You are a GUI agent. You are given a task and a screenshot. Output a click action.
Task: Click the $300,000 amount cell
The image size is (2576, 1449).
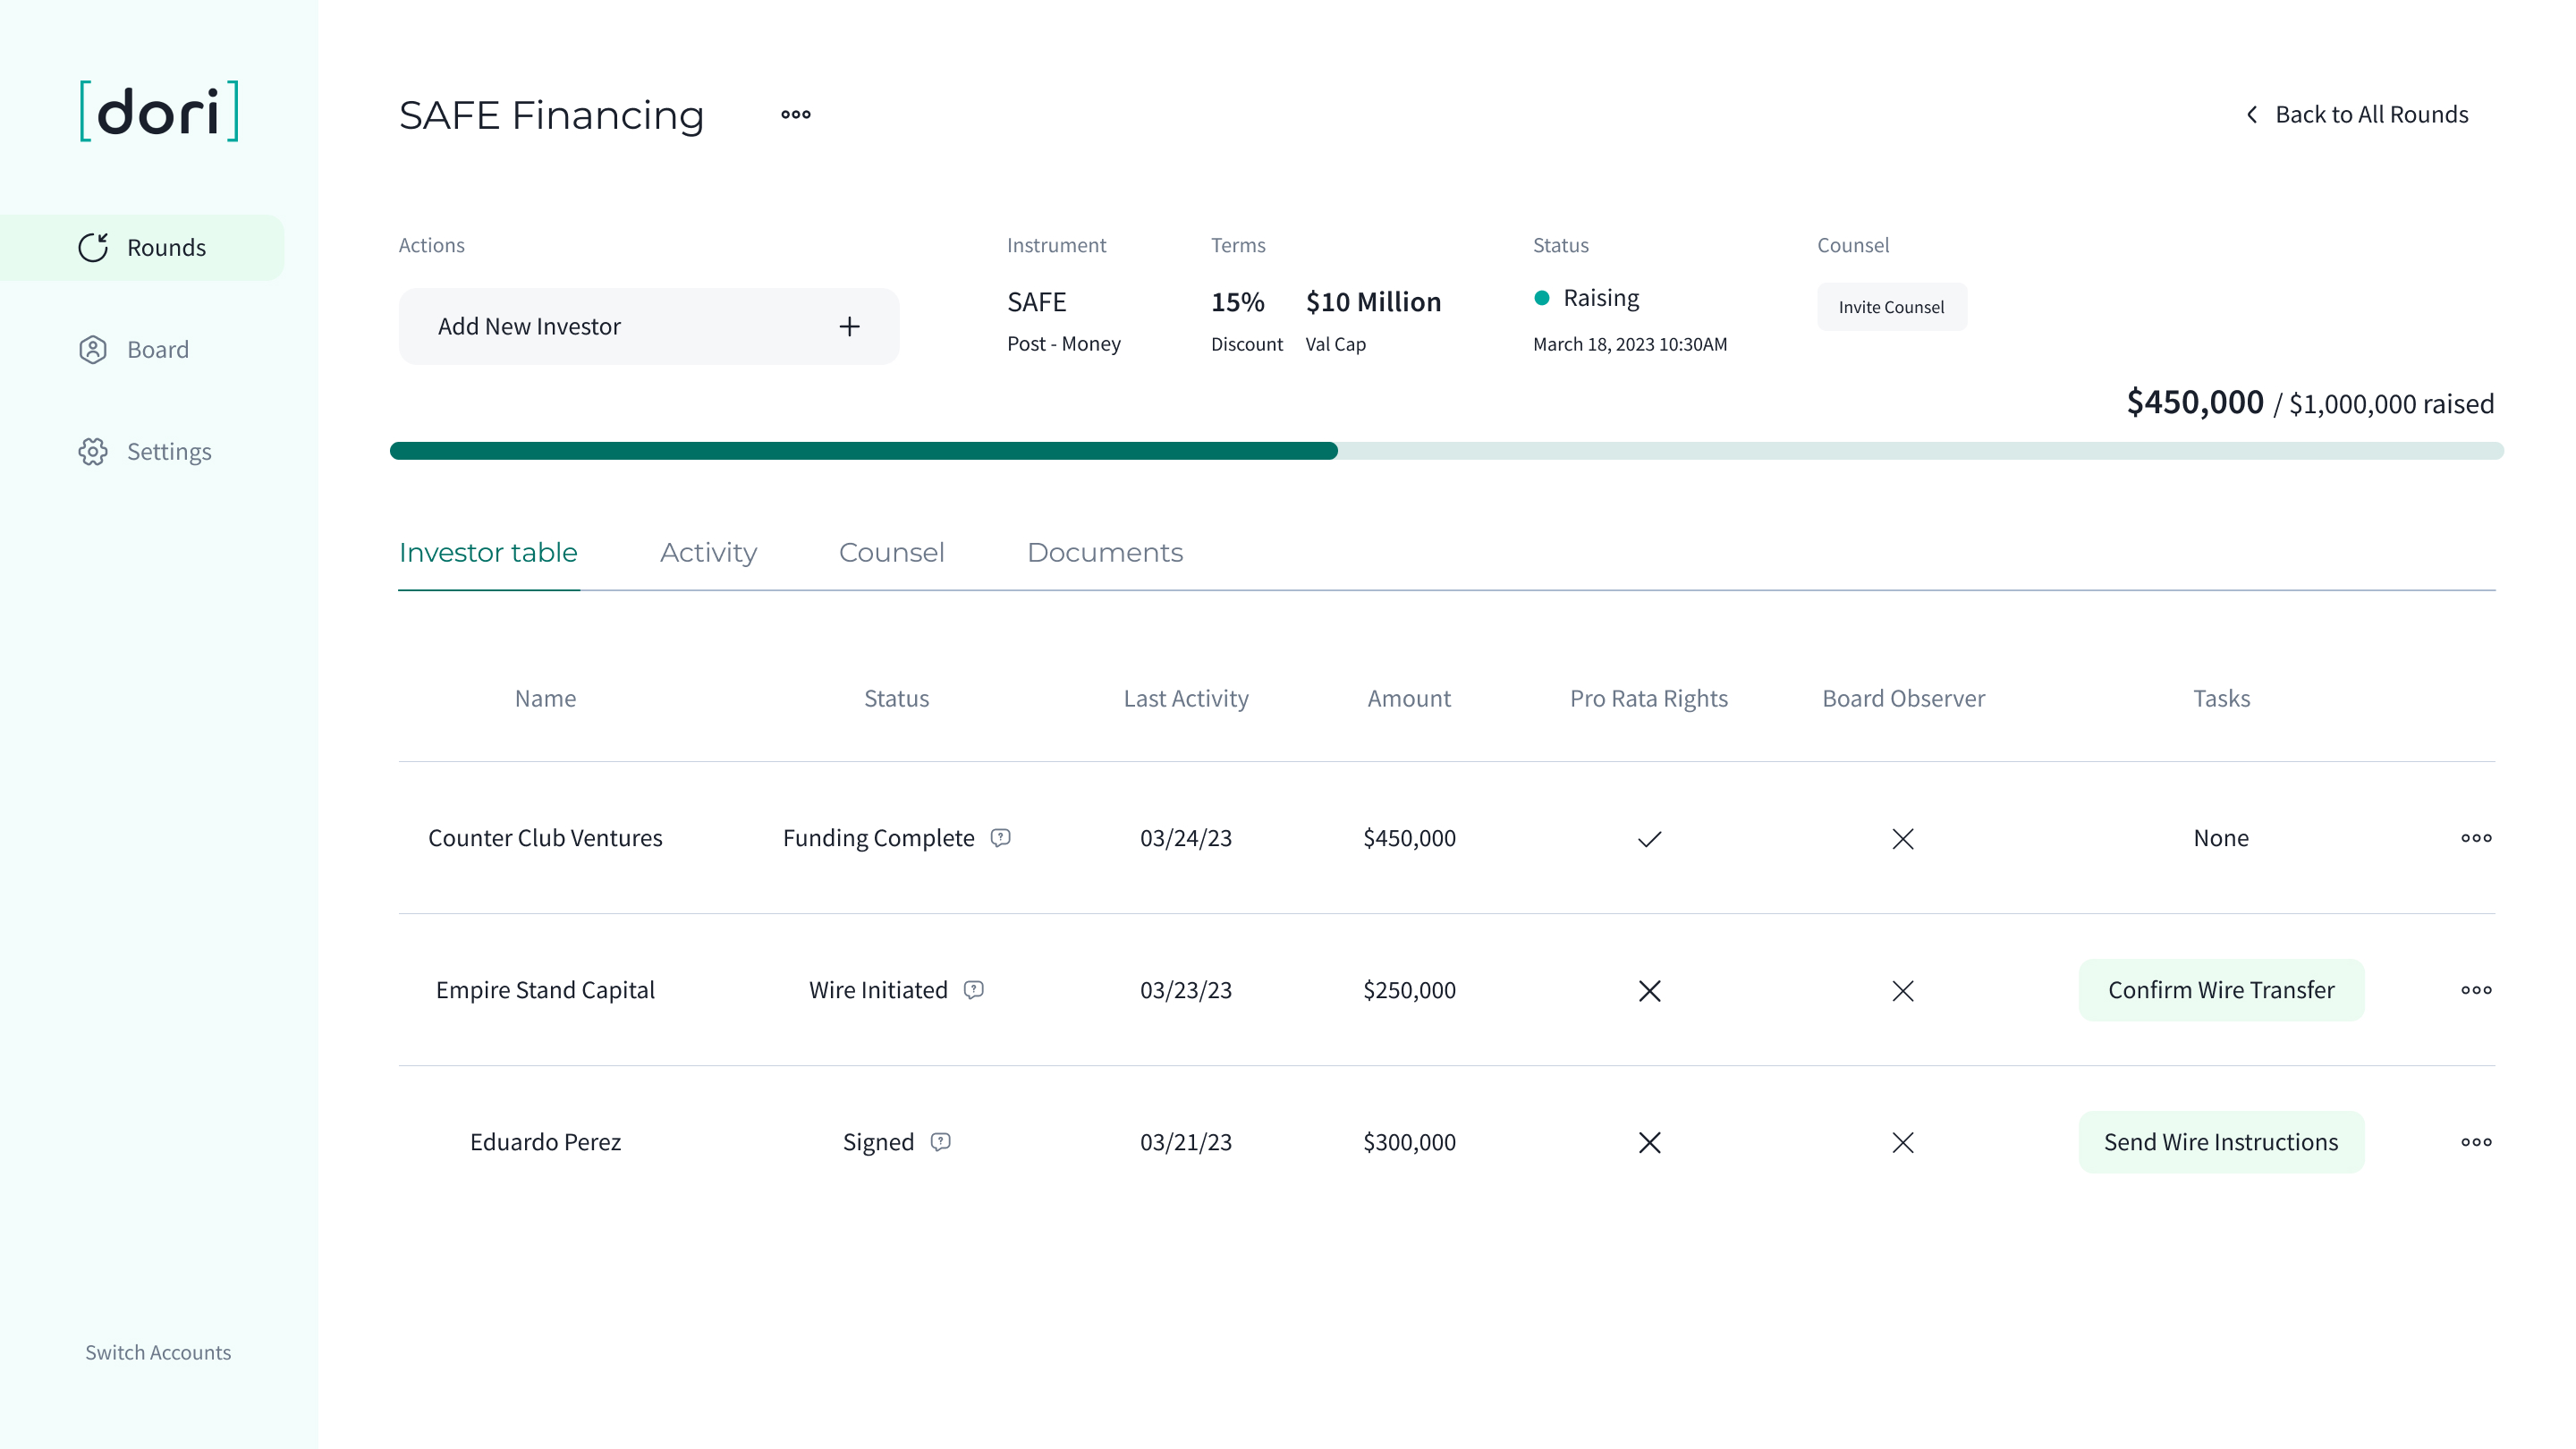click(x=1409, y=1142)
